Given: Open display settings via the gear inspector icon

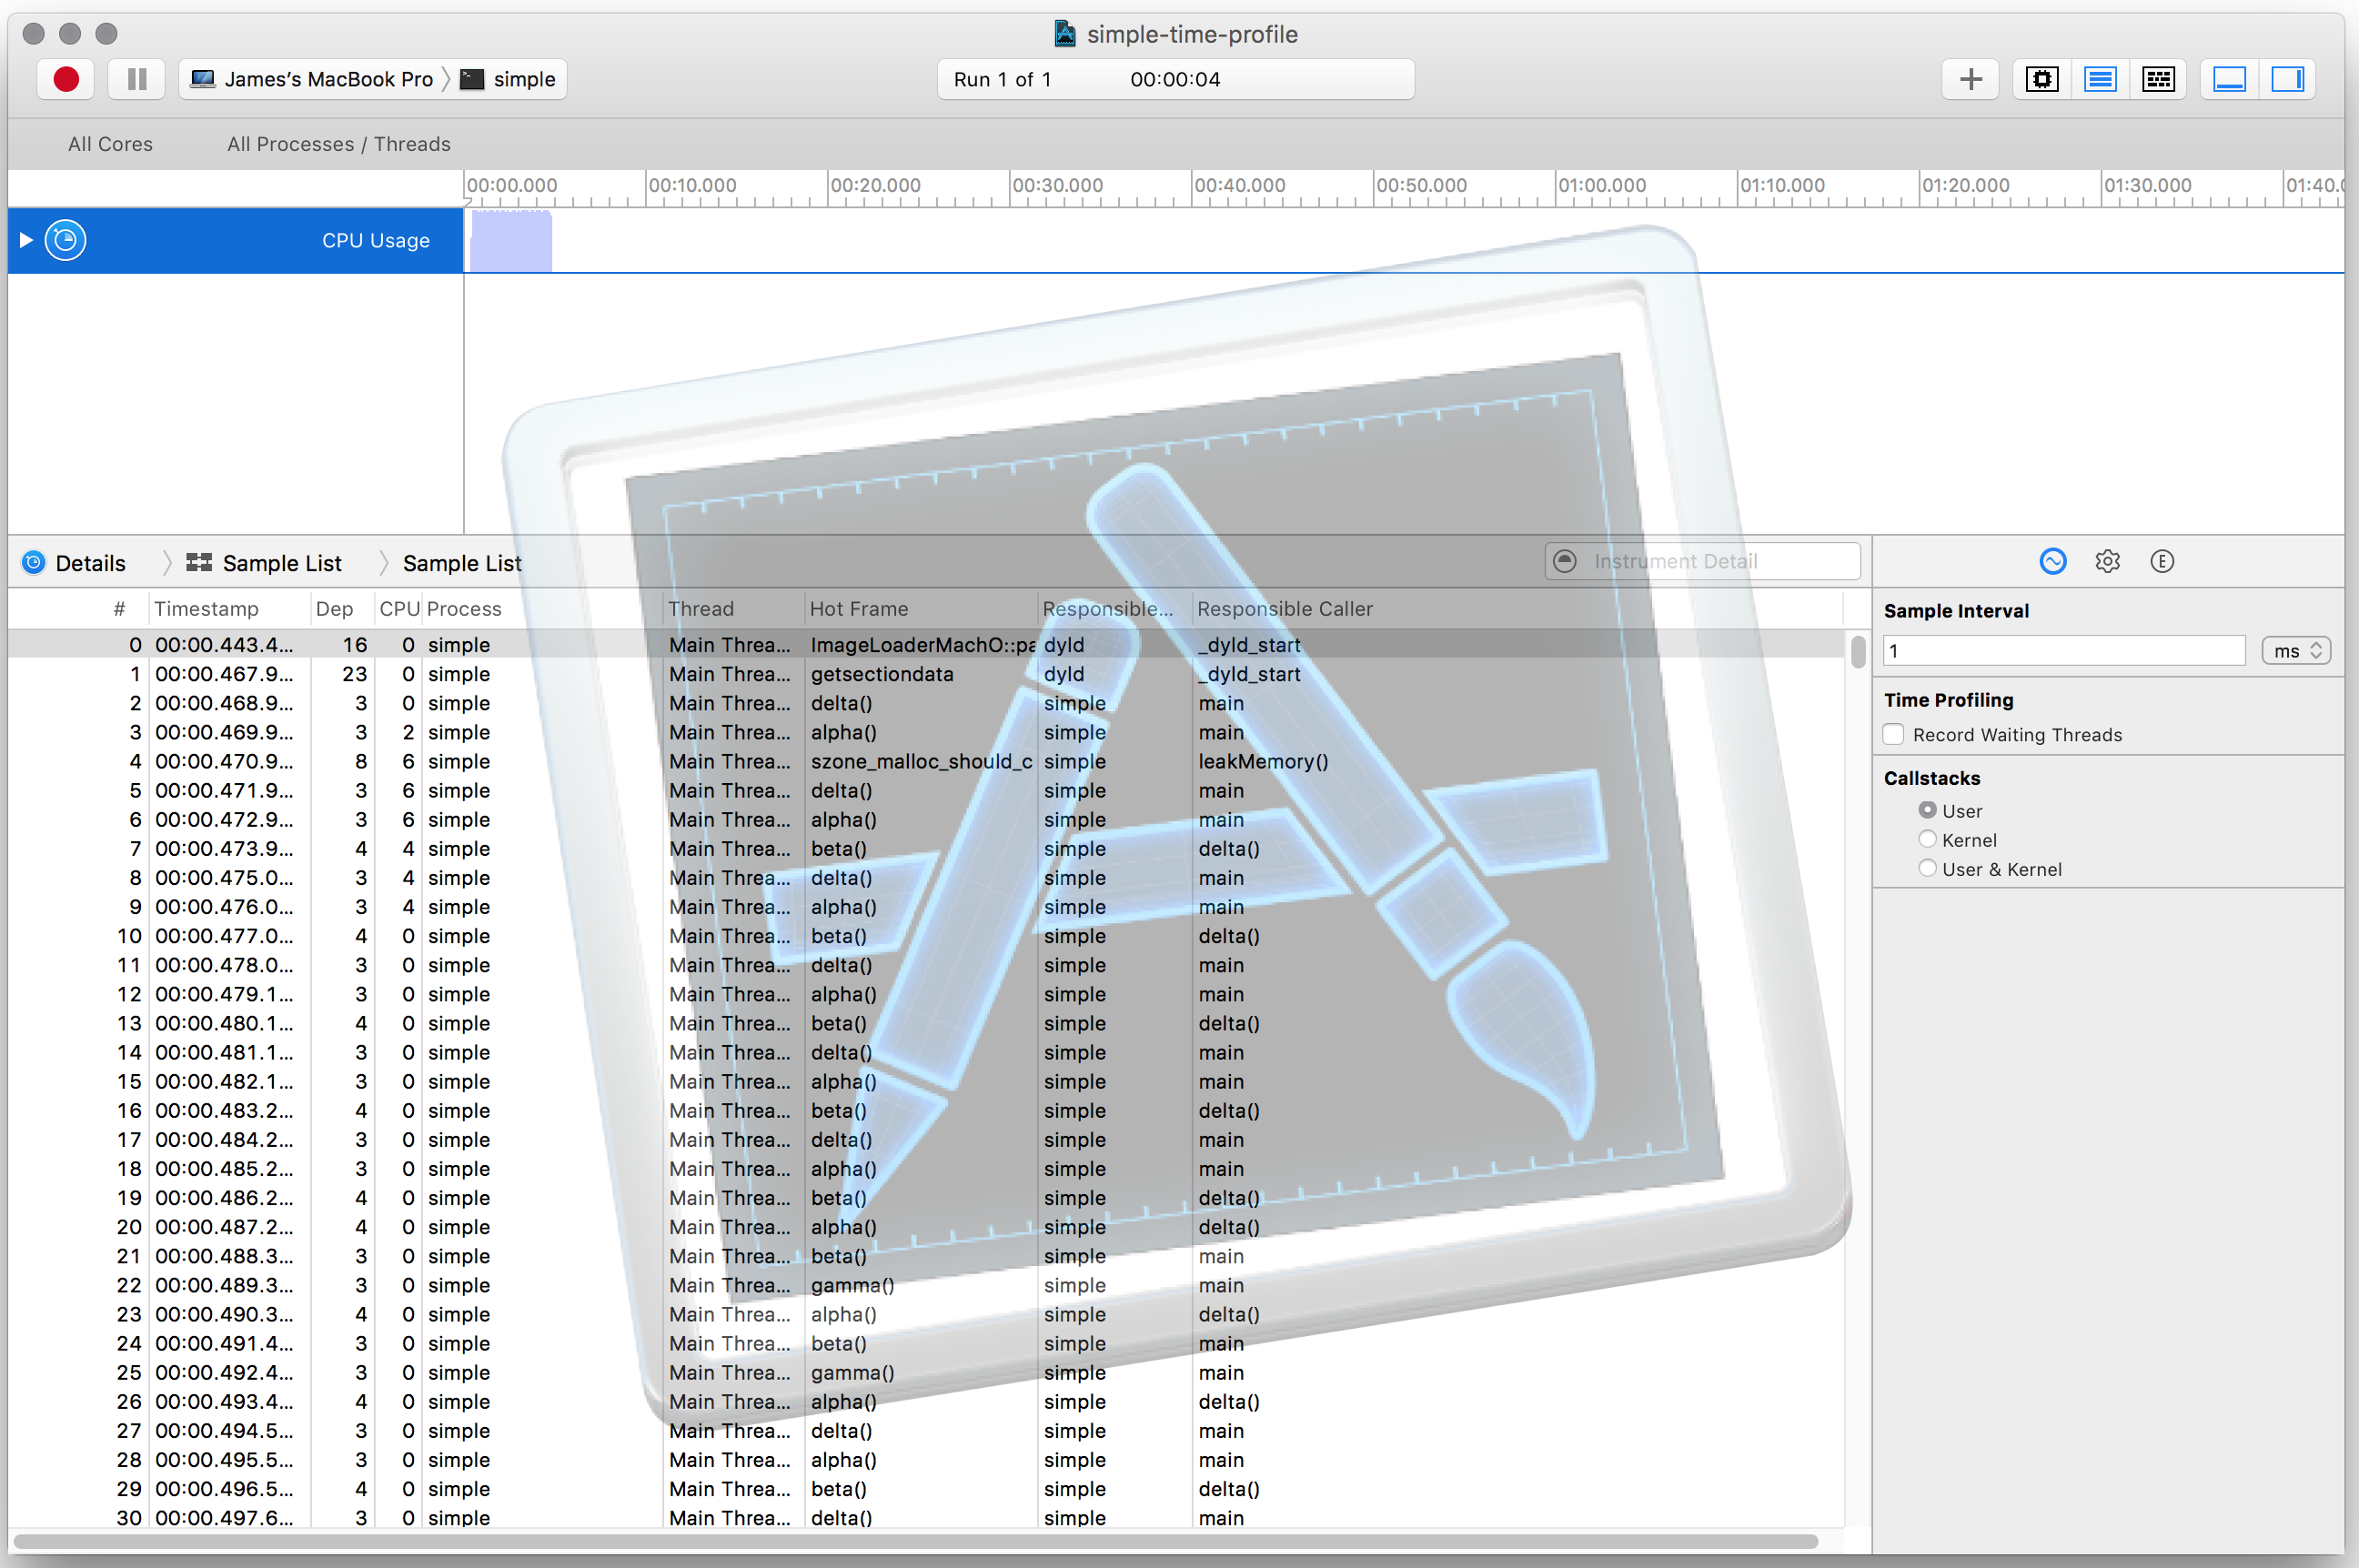Looking at the screenshot, I should click(2107, 561).
